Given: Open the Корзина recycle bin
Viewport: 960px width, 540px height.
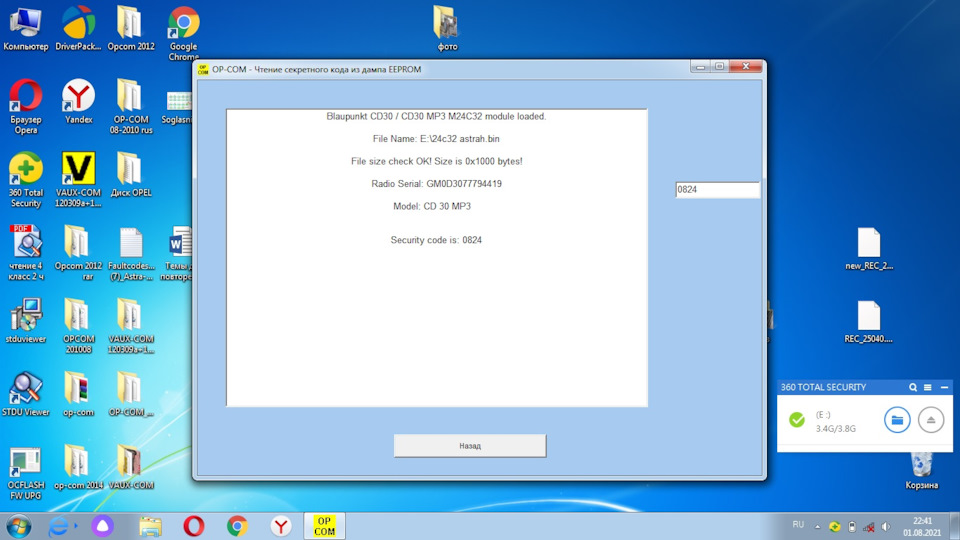Looking at the screenshot, I should [921, 470].
